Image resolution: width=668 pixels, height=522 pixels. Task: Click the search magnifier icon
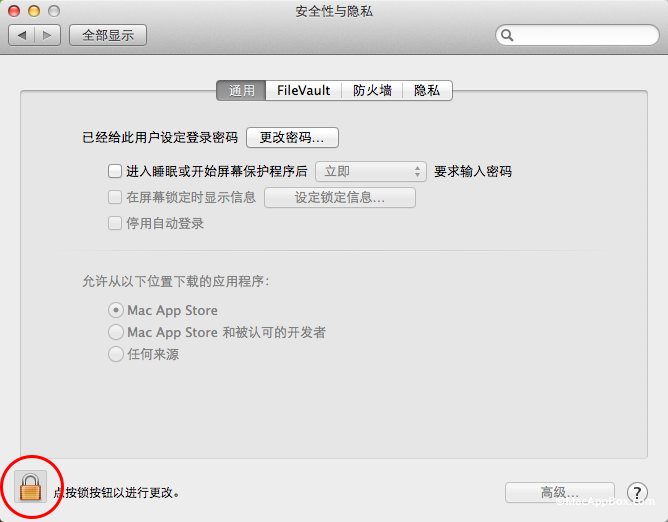pyautogui.click(x=508, y=35)
